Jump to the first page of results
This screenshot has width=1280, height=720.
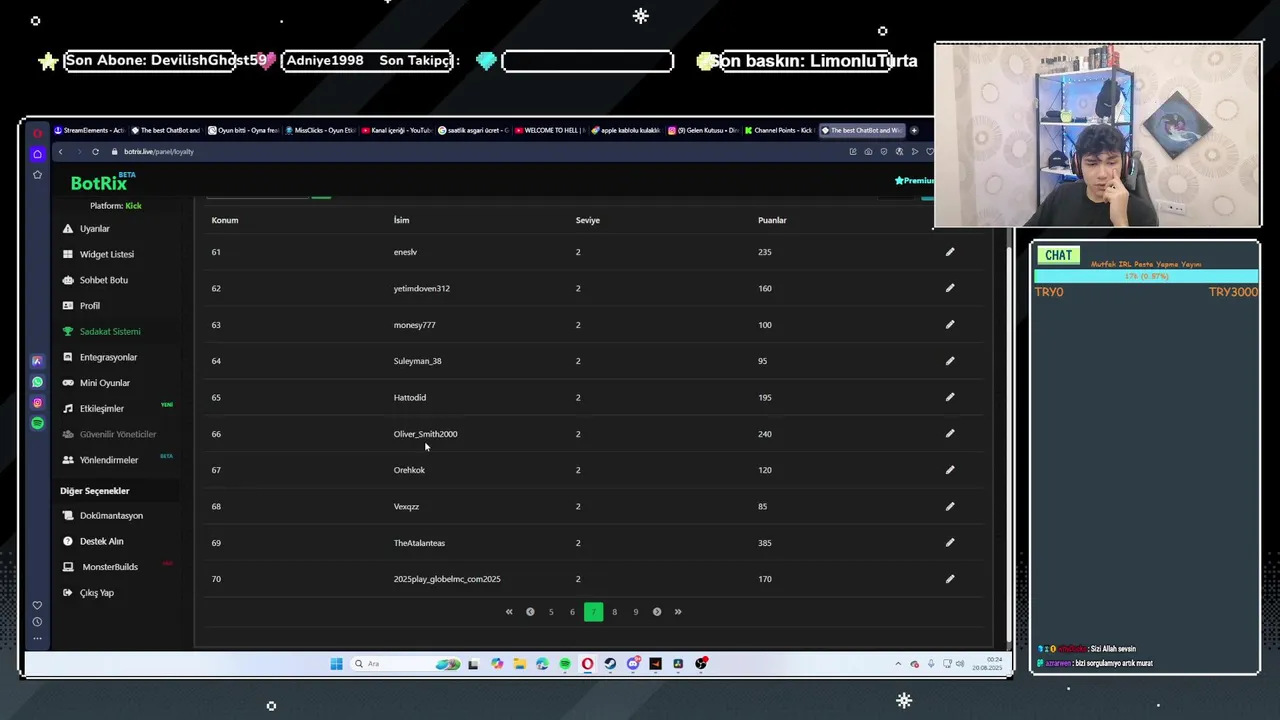[x=509, y=612]
